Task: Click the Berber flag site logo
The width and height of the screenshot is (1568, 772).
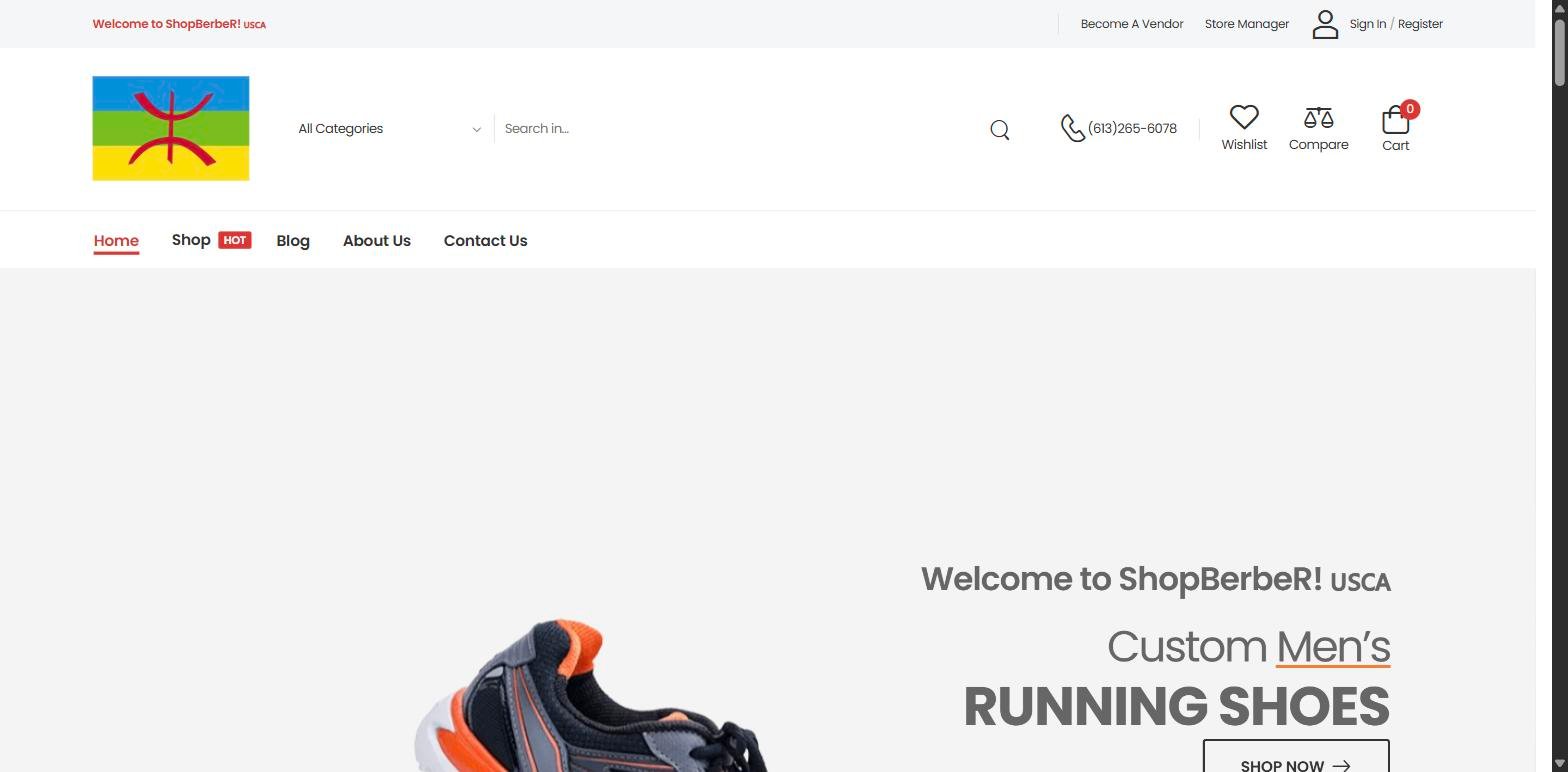Action: point(171,128)
